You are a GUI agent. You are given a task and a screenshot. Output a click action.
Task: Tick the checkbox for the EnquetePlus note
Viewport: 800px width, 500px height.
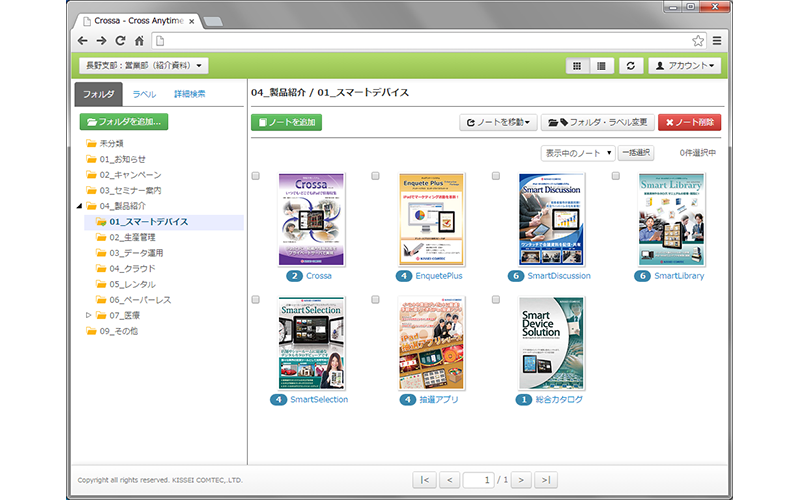pos(376,176)
